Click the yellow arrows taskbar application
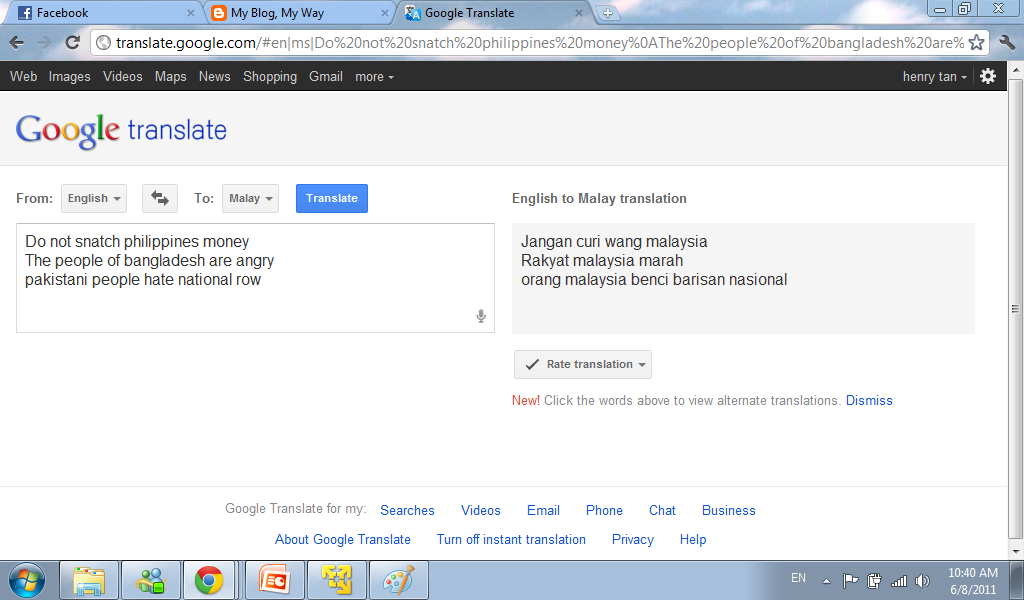This screenshot has height=600, width=1024. pyautogui.click(x=337, y=580)
